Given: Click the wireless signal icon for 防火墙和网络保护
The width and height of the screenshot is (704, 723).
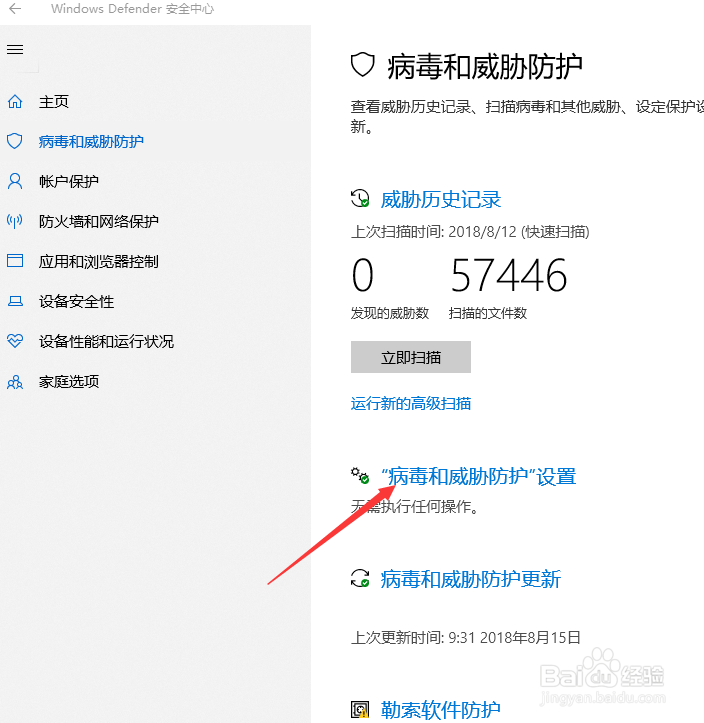Looking at the screenshot, I should pyautogui.click(x=15, y=221).
